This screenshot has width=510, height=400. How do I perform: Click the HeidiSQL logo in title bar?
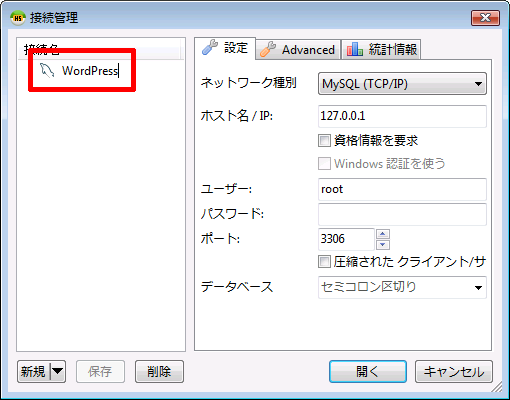click(17, 18)
